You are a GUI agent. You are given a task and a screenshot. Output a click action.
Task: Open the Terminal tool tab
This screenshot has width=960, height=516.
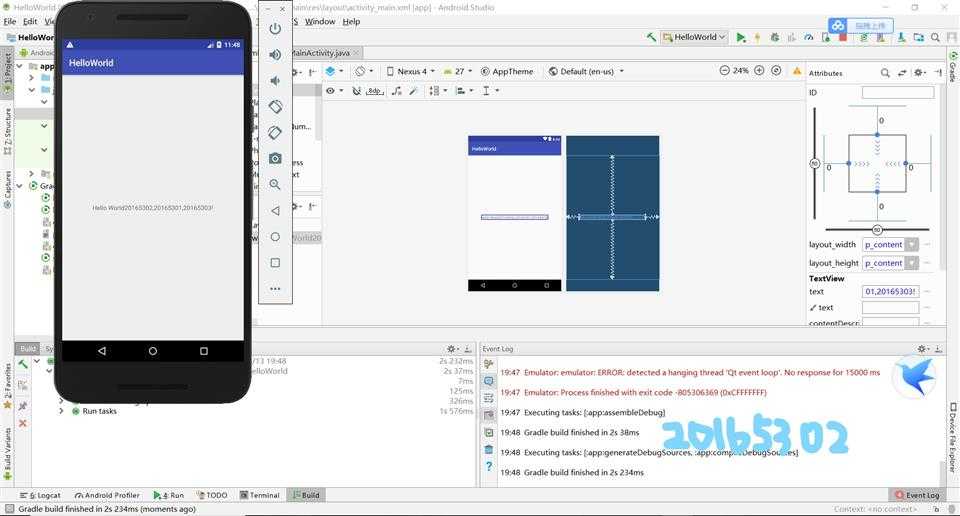click(x=260, y=495)
